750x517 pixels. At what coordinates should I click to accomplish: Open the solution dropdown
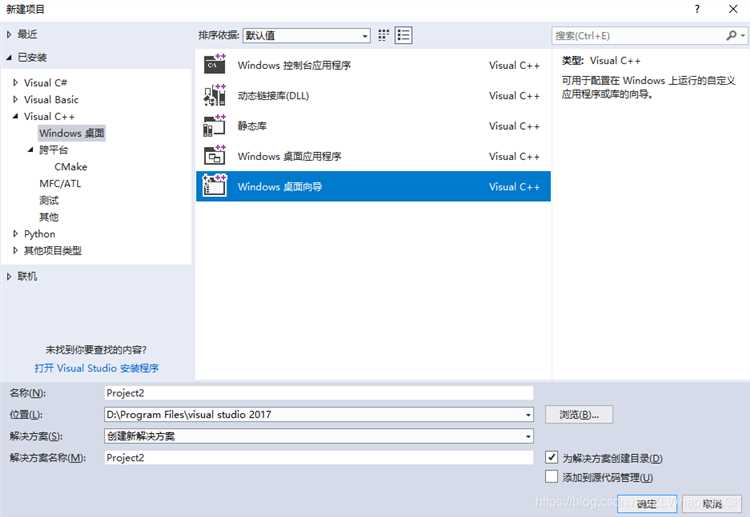[528, 436]
